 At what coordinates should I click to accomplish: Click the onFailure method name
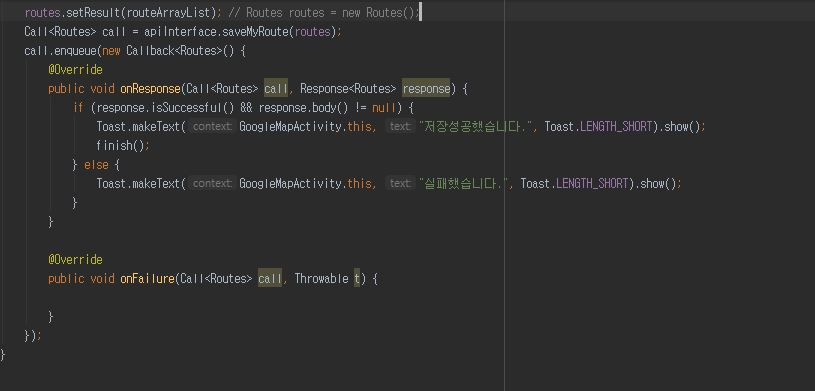tap(147, 279)
